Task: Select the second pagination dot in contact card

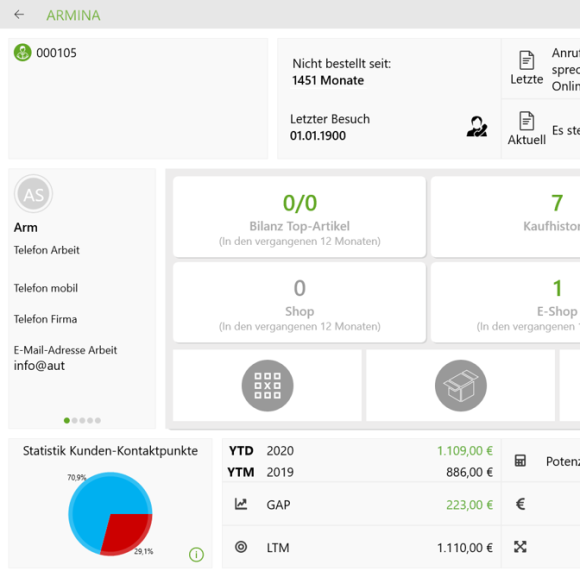Action: (75, 420)
